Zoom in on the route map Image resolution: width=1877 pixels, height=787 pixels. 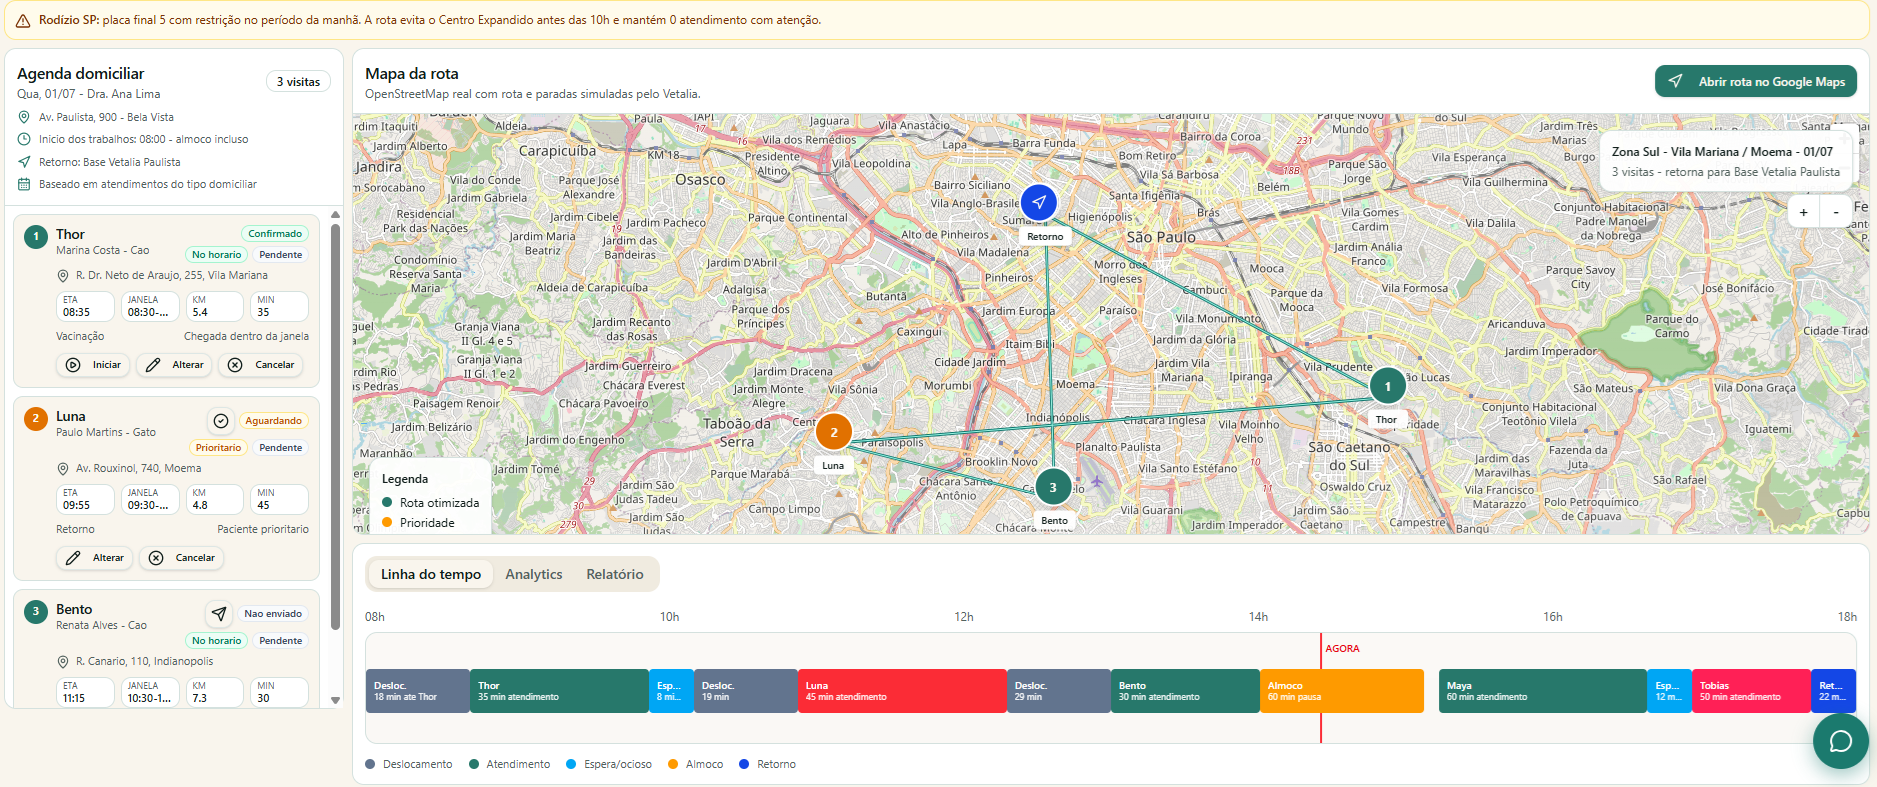(x=1803, y=212)
